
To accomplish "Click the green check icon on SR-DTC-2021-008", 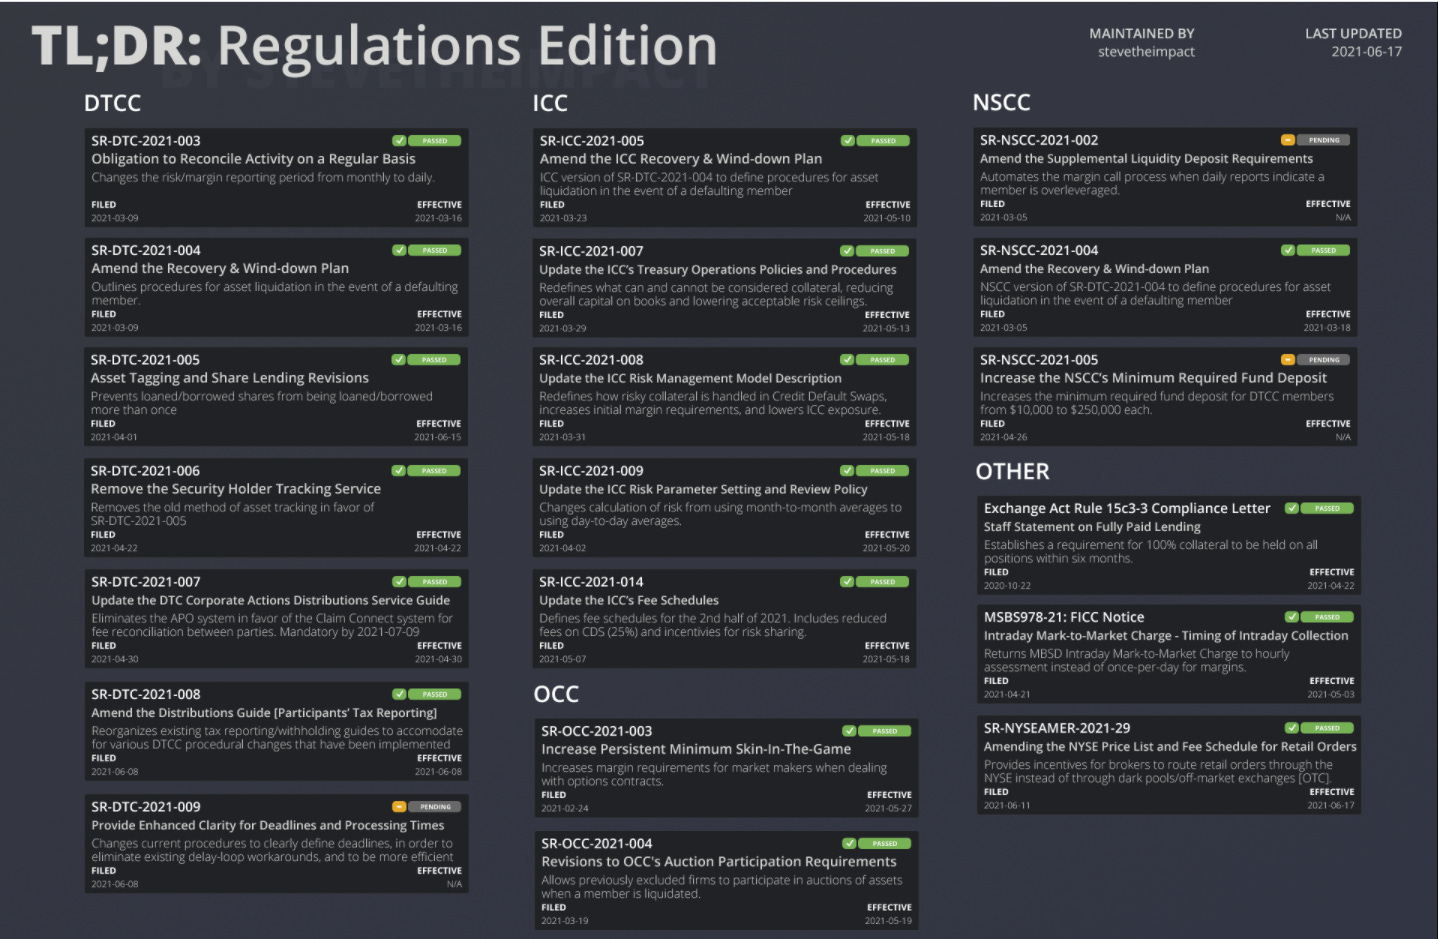I will (399, 694).
